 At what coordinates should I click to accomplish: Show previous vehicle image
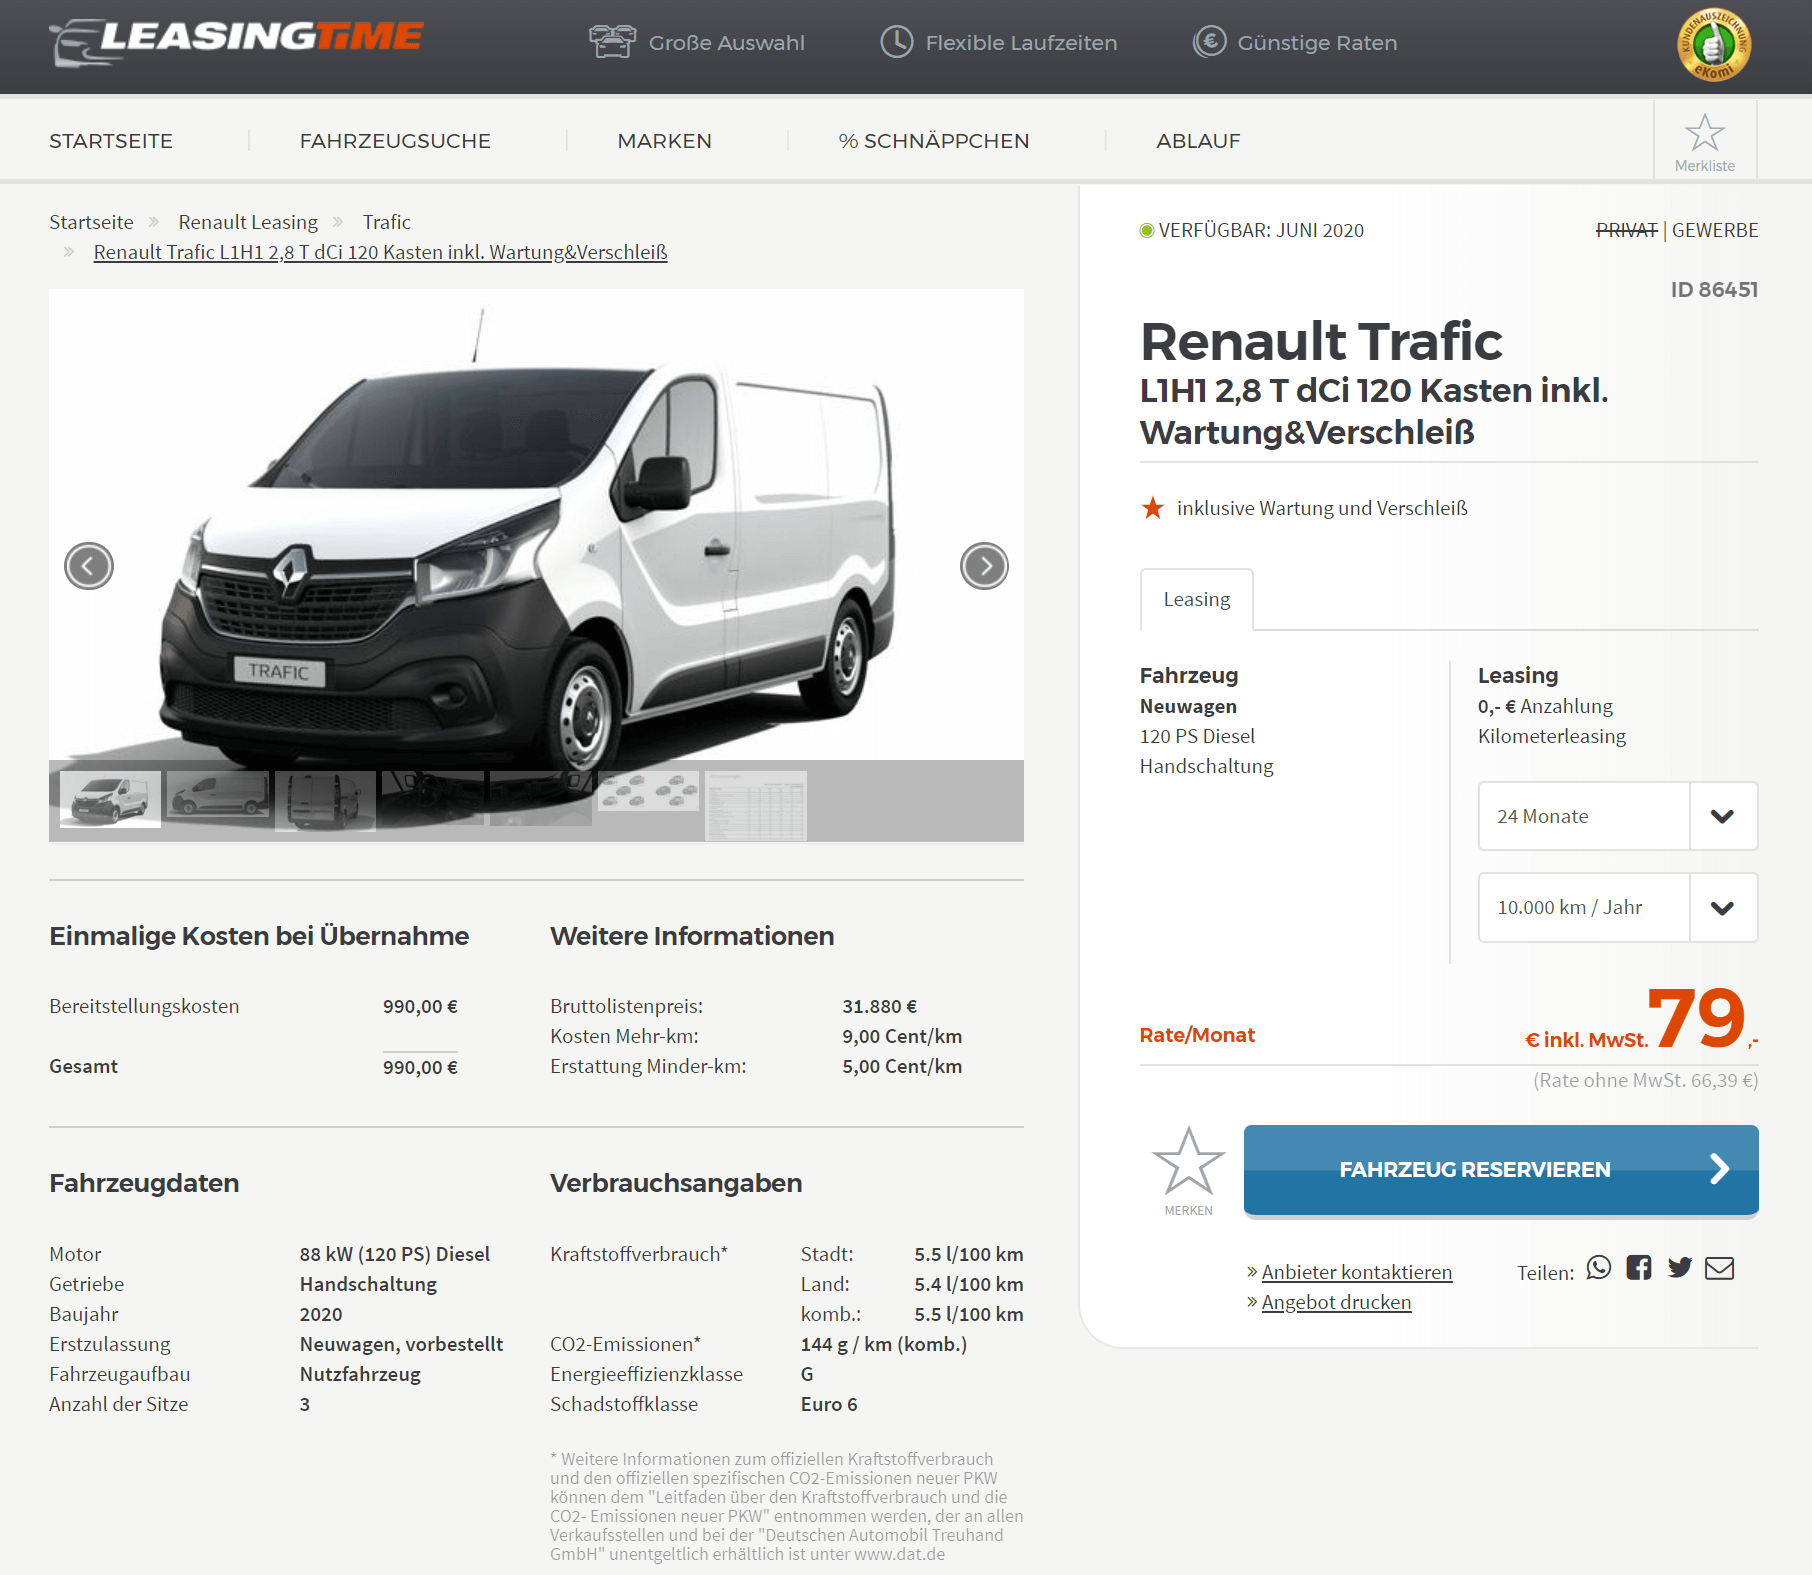click(89, 567)
